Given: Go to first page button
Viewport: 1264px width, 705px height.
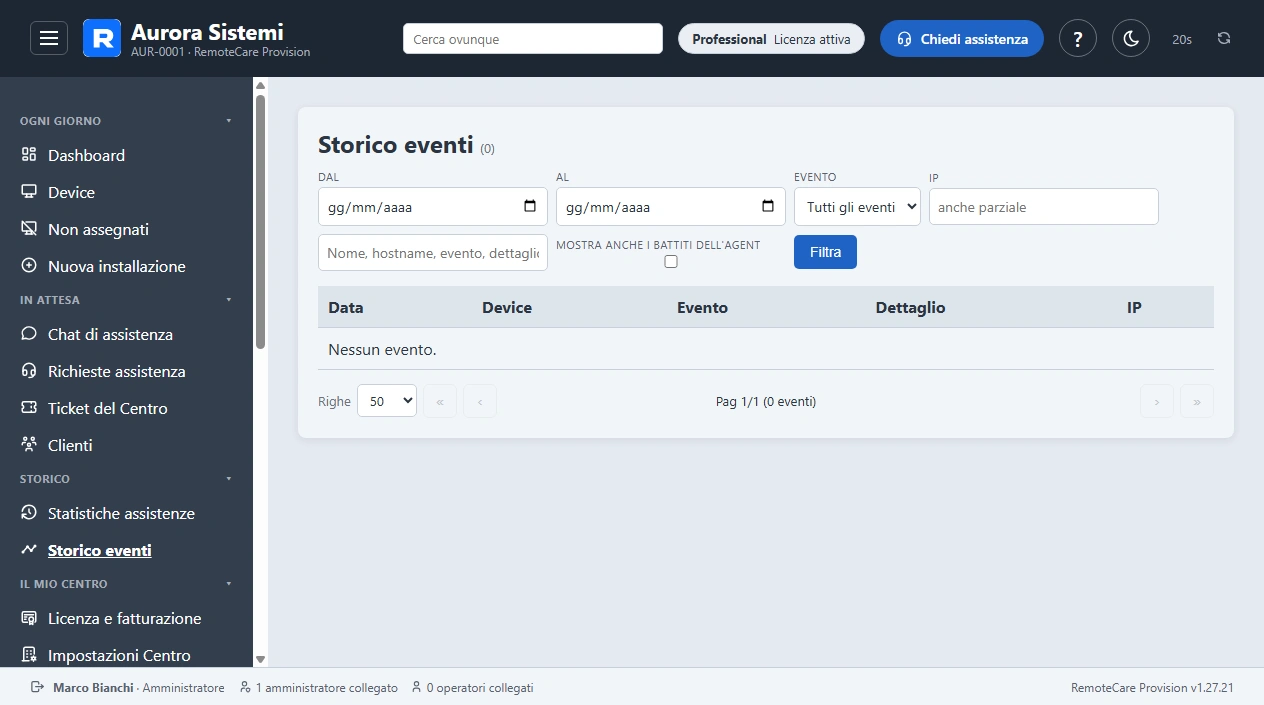Looking at the screenshot, I should tap(440, 401).
